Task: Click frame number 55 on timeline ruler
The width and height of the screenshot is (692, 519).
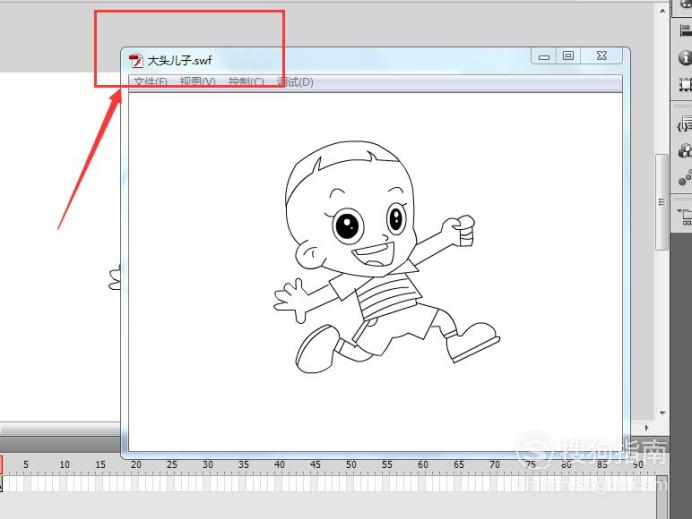Action: (387, 464)
